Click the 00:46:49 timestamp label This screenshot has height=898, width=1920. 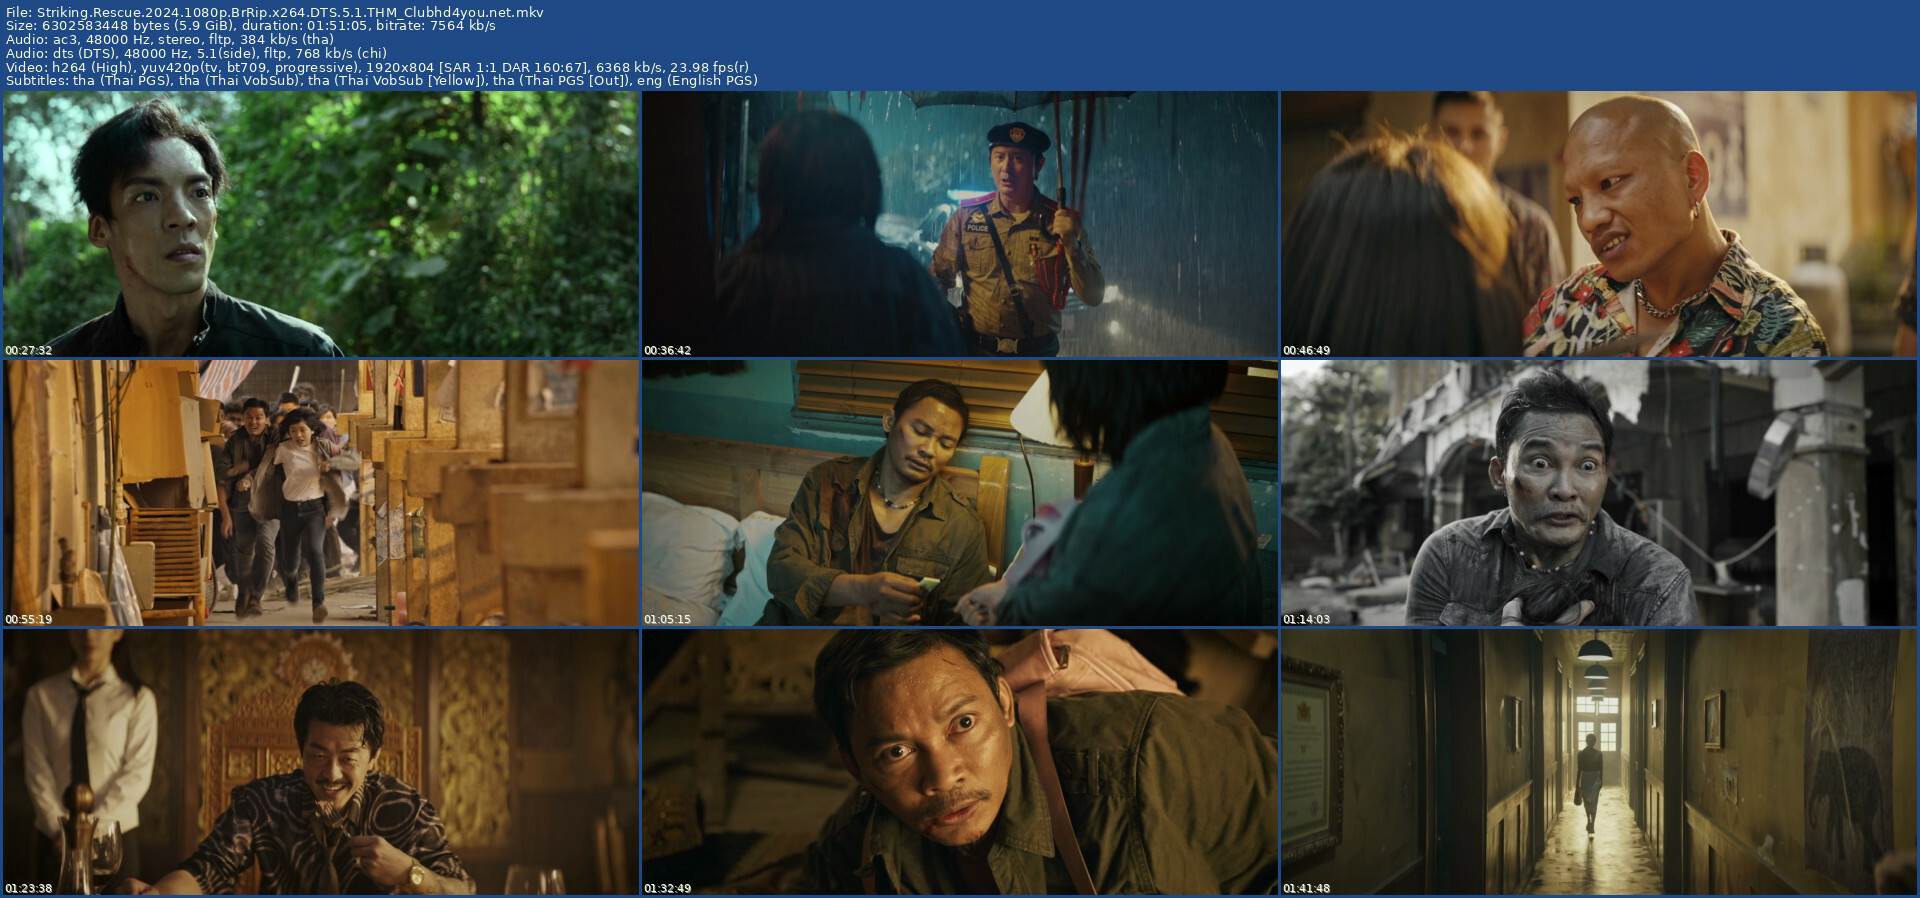[1306, 350]
